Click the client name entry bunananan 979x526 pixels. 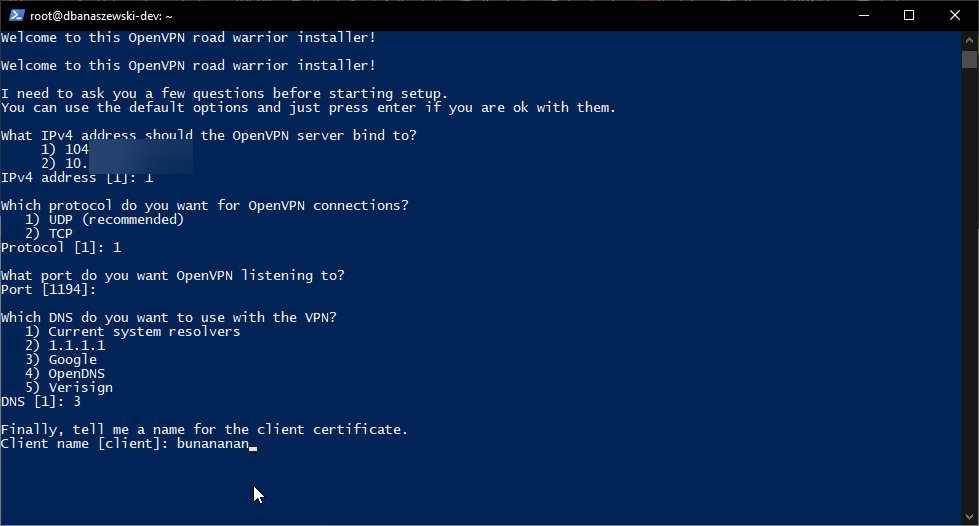[x=212, y=443]
